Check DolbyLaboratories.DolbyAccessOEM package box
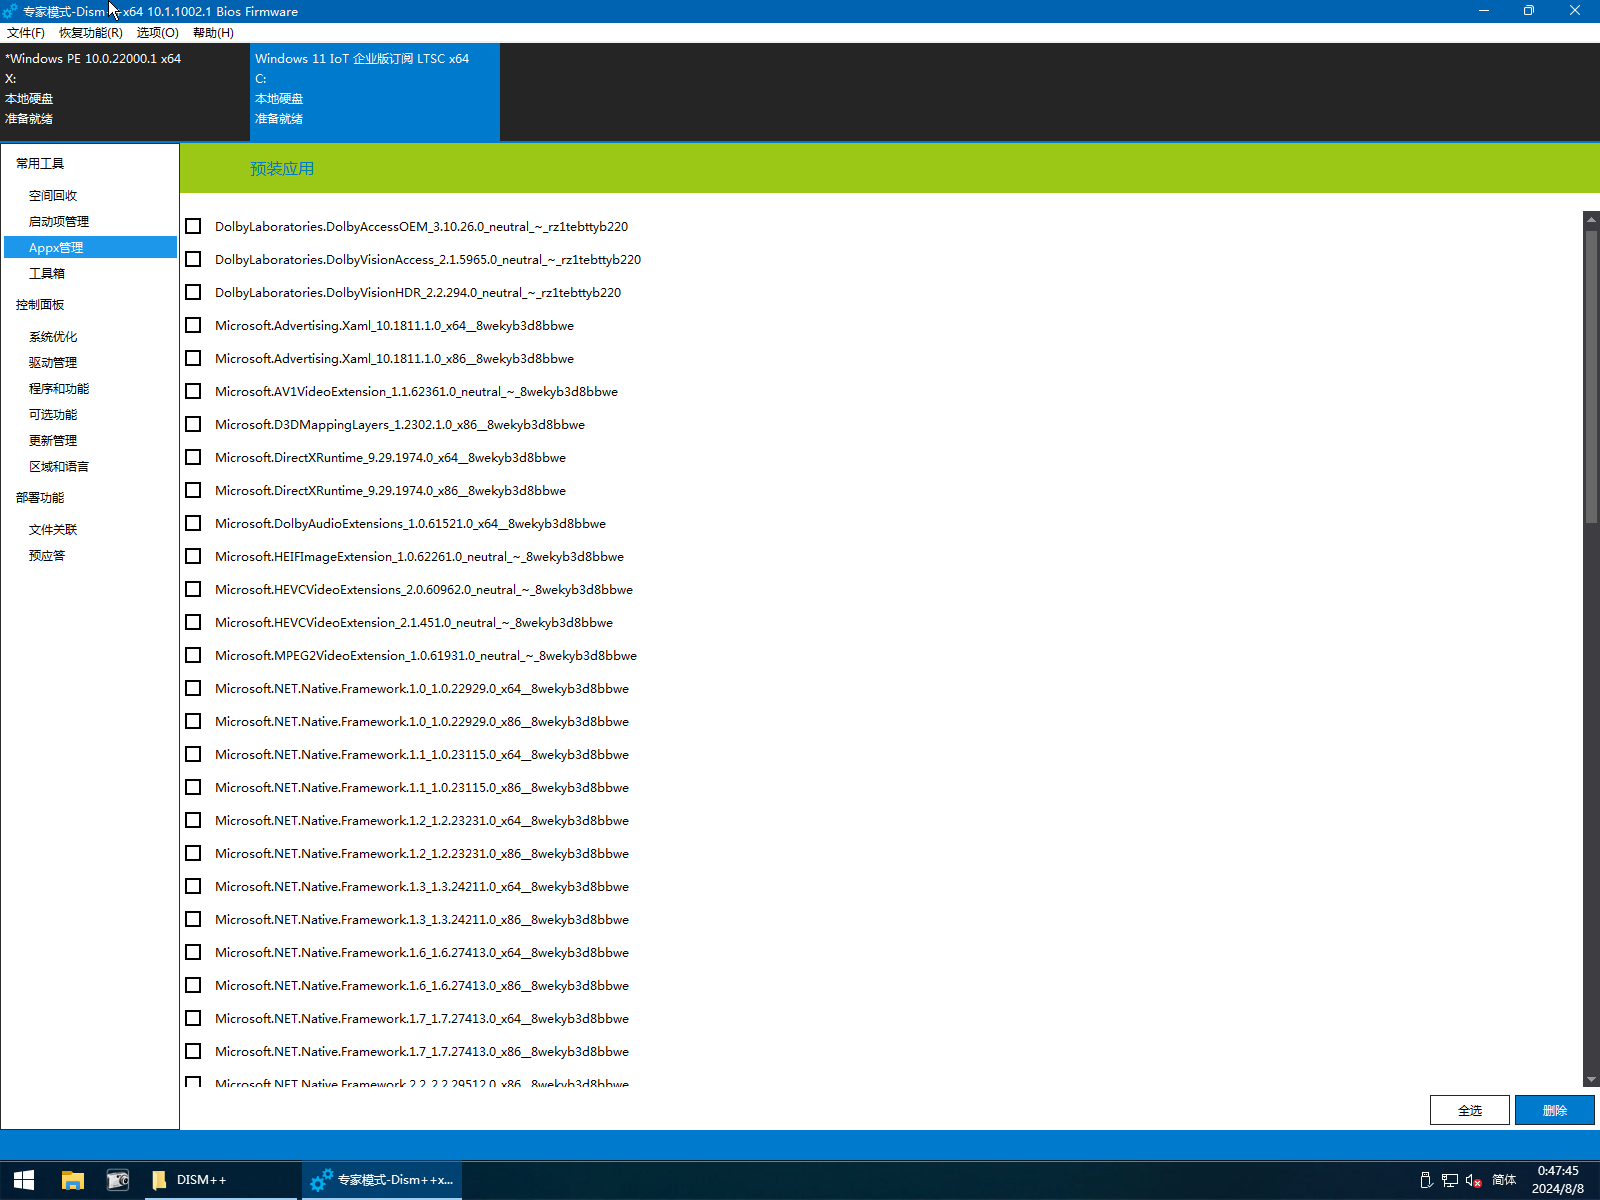The image size is (1600, 1200). (193, 226)
